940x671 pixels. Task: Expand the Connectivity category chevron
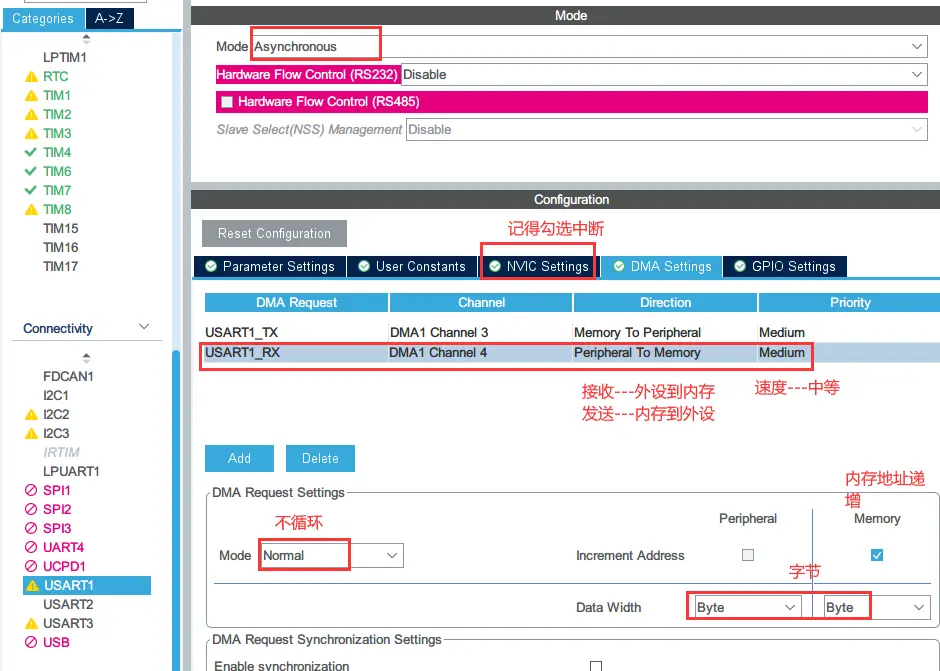144,328
